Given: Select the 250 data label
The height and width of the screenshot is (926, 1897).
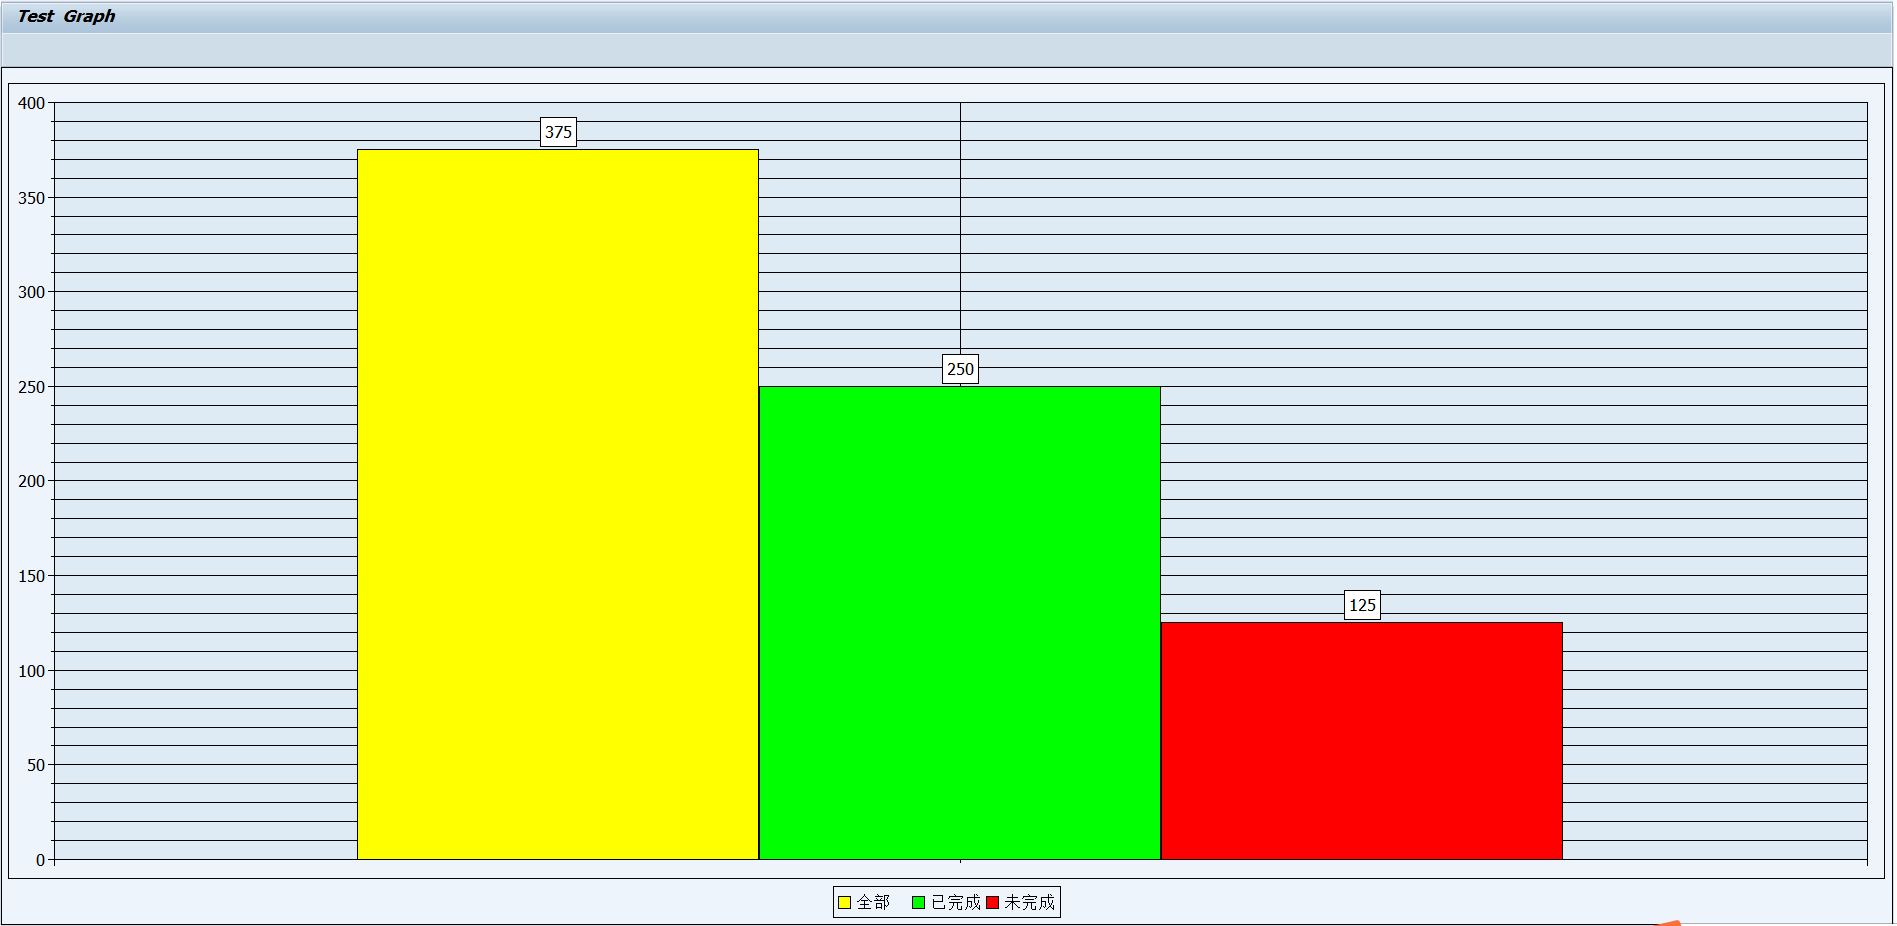Looking at the screenshot, I should [x=960, y=369].
